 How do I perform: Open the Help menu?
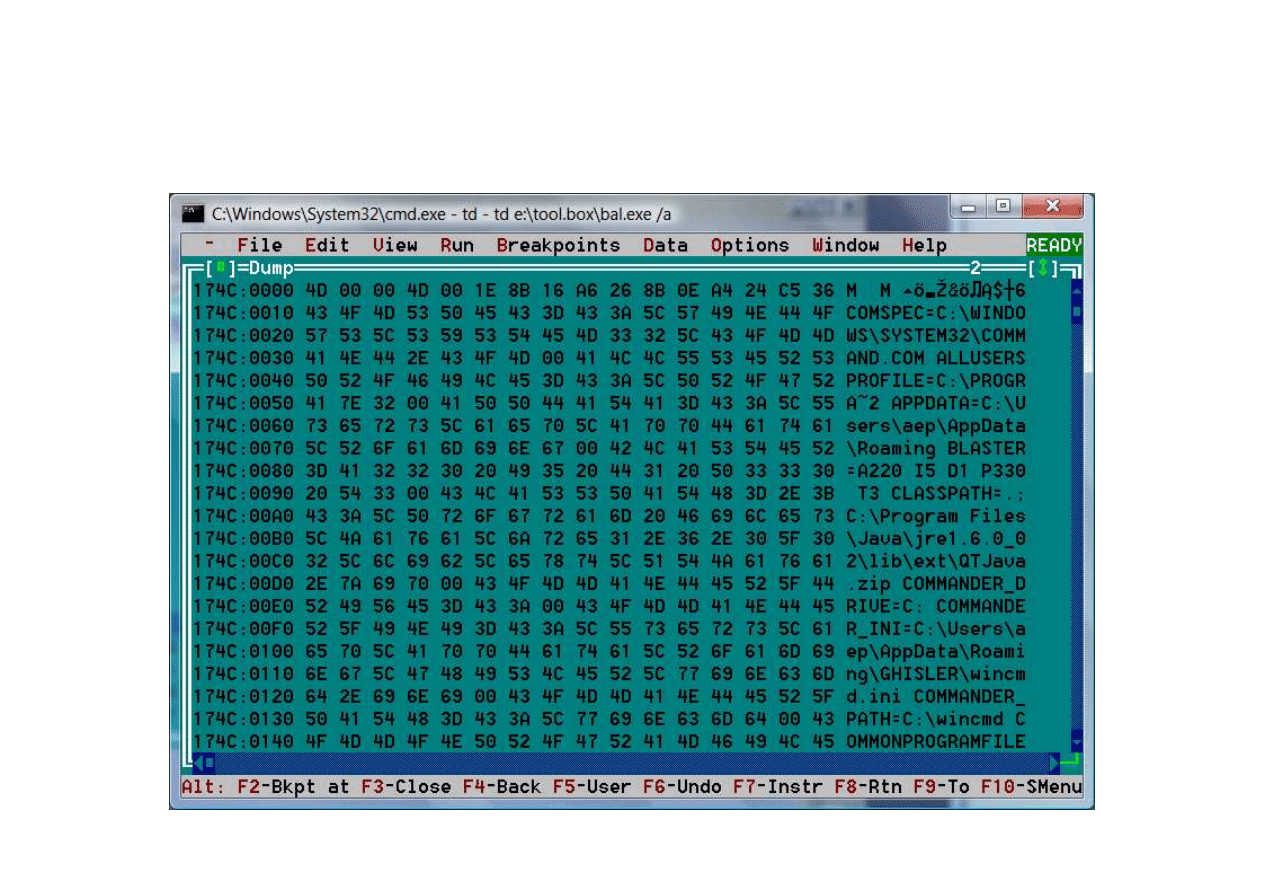(x=924, y=246)
